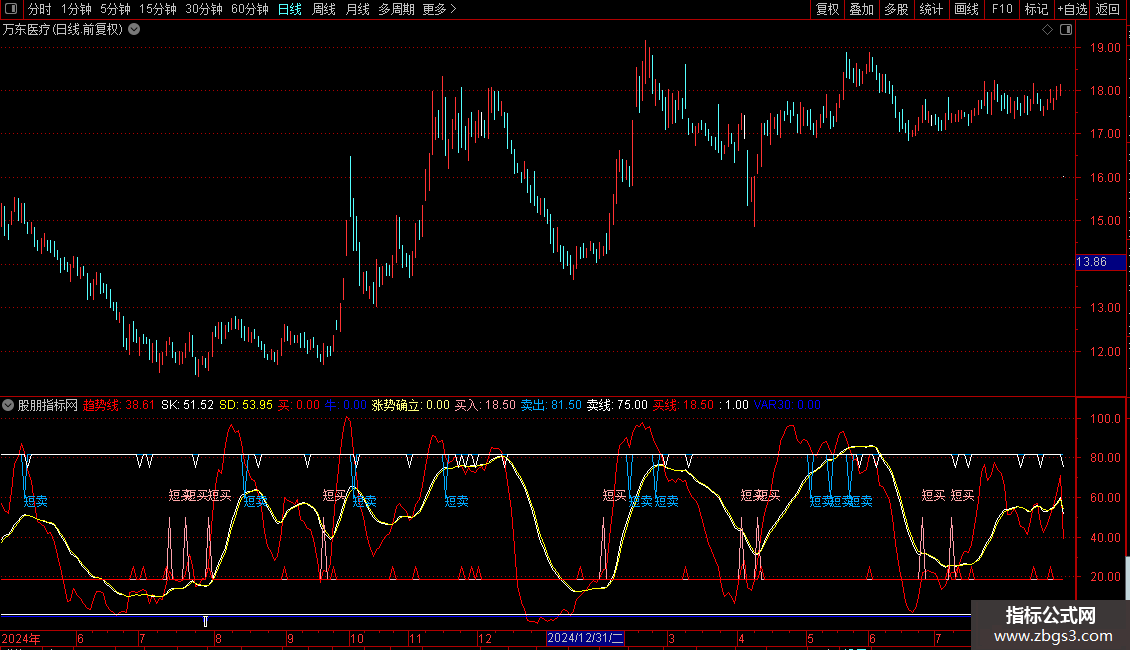
Task: Click the 标记 mark button
Action: click(1036, 9)
